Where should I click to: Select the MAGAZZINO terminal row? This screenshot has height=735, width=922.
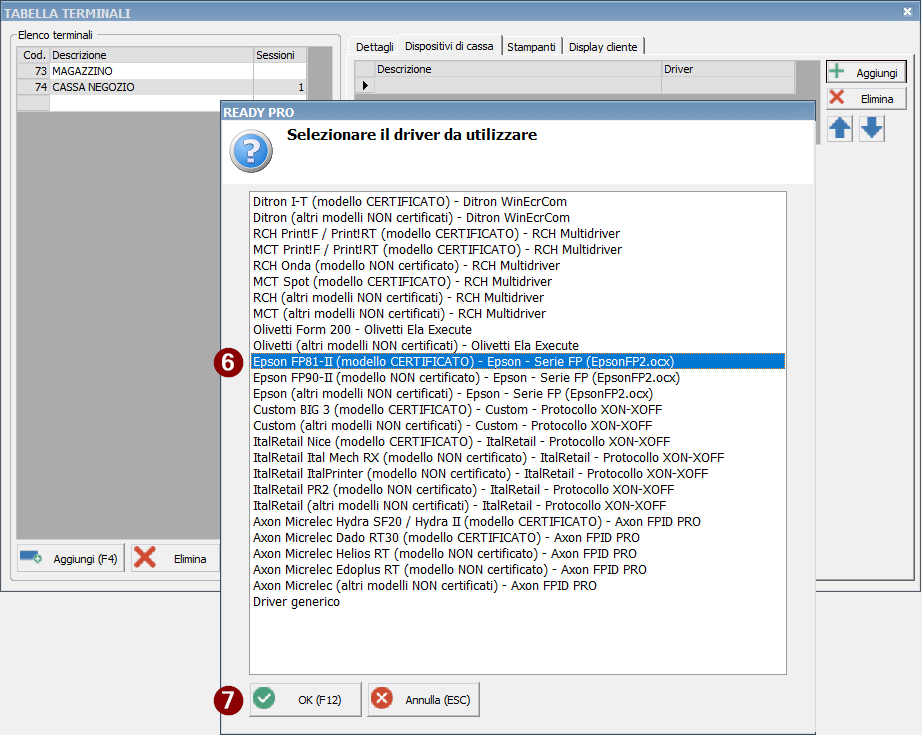click(150, 72)
